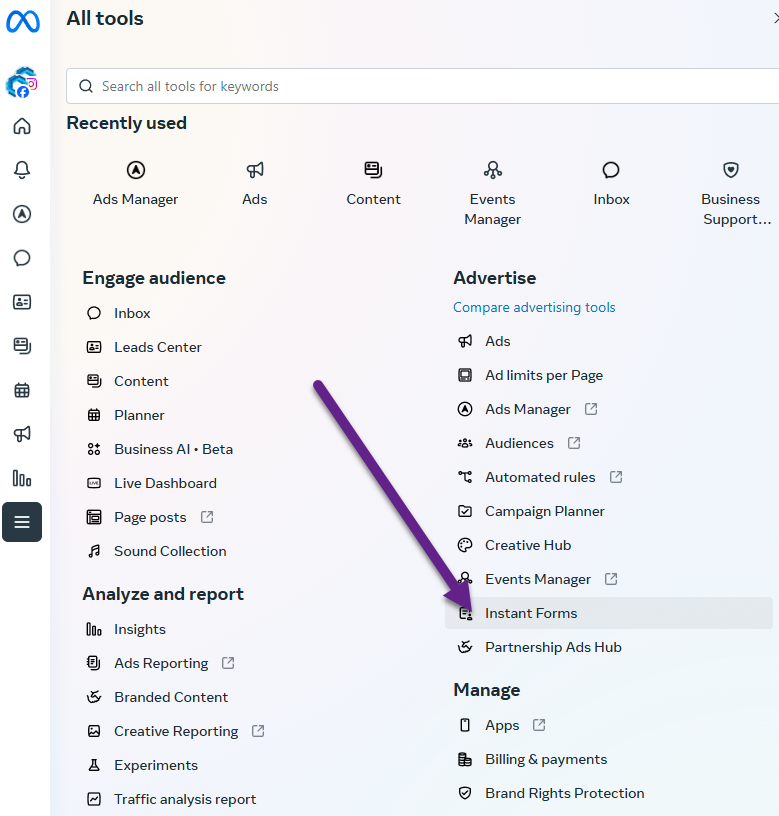
Task: Open Traffic analysis report
Action: tap(184, 799)
